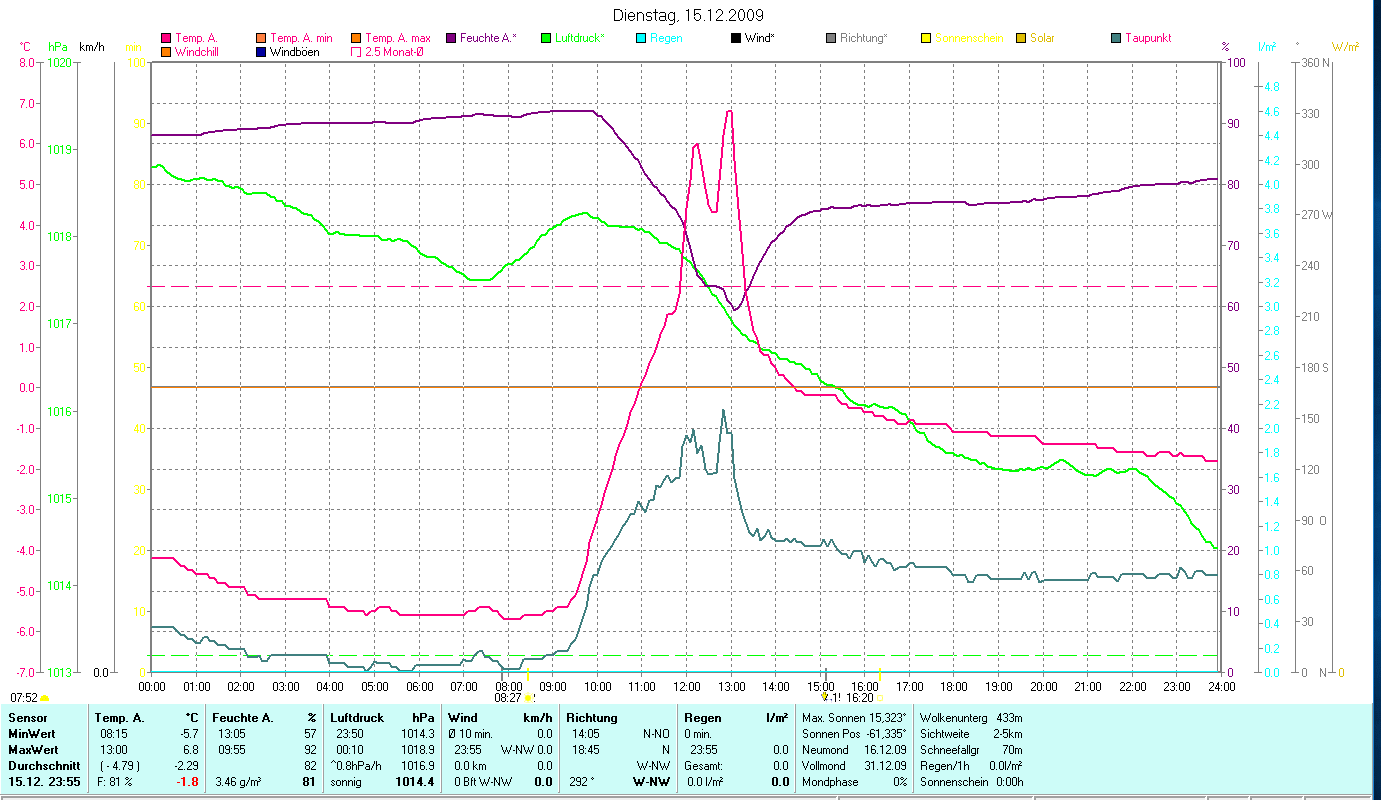The height and width of the screenshot is (800, 1381).
Task: Click the sonnig weather status text
Action: (x=348, y=781)
